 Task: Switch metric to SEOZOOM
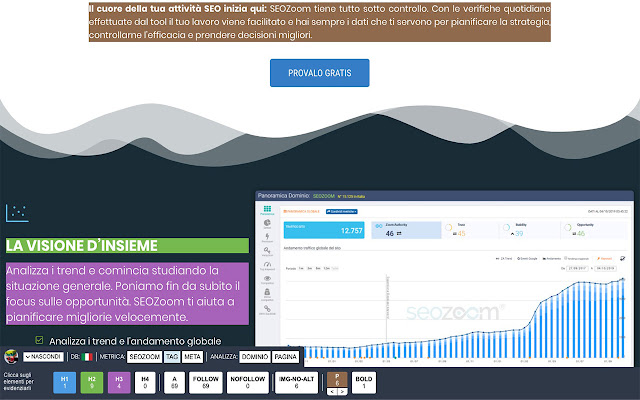point(144,357)
